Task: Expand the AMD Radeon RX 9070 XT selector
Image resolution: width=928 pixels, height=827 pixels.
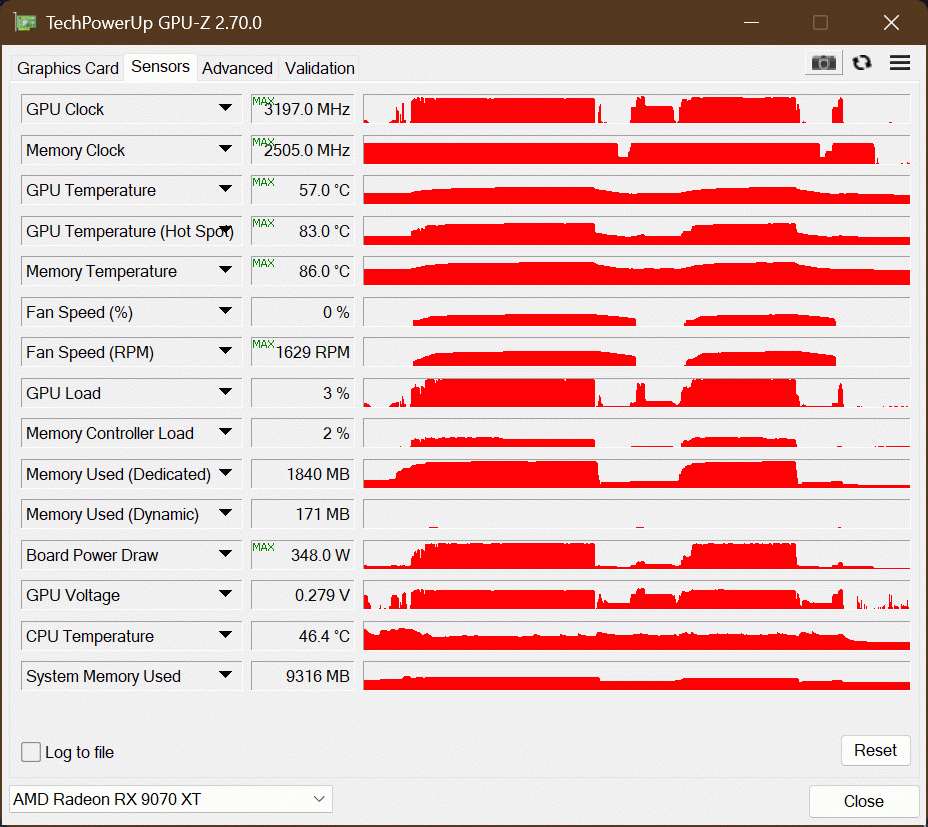Action: [x=171, y=799]
